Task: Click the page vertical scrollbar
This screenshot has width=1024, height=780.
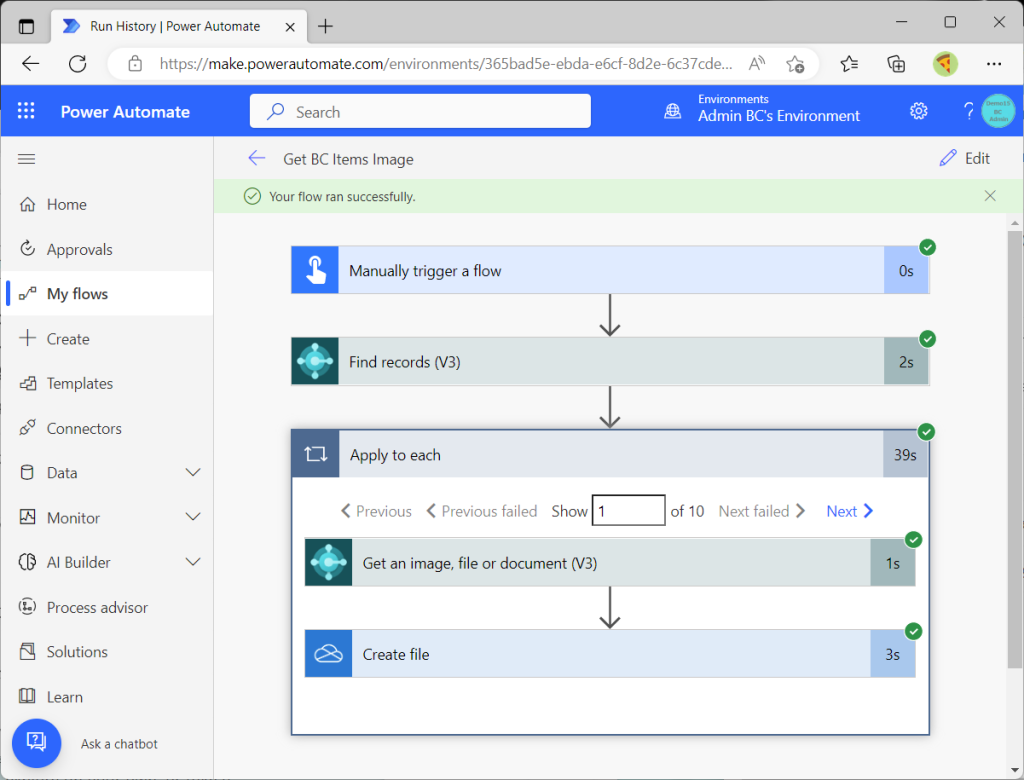Action: [1014, 449]
